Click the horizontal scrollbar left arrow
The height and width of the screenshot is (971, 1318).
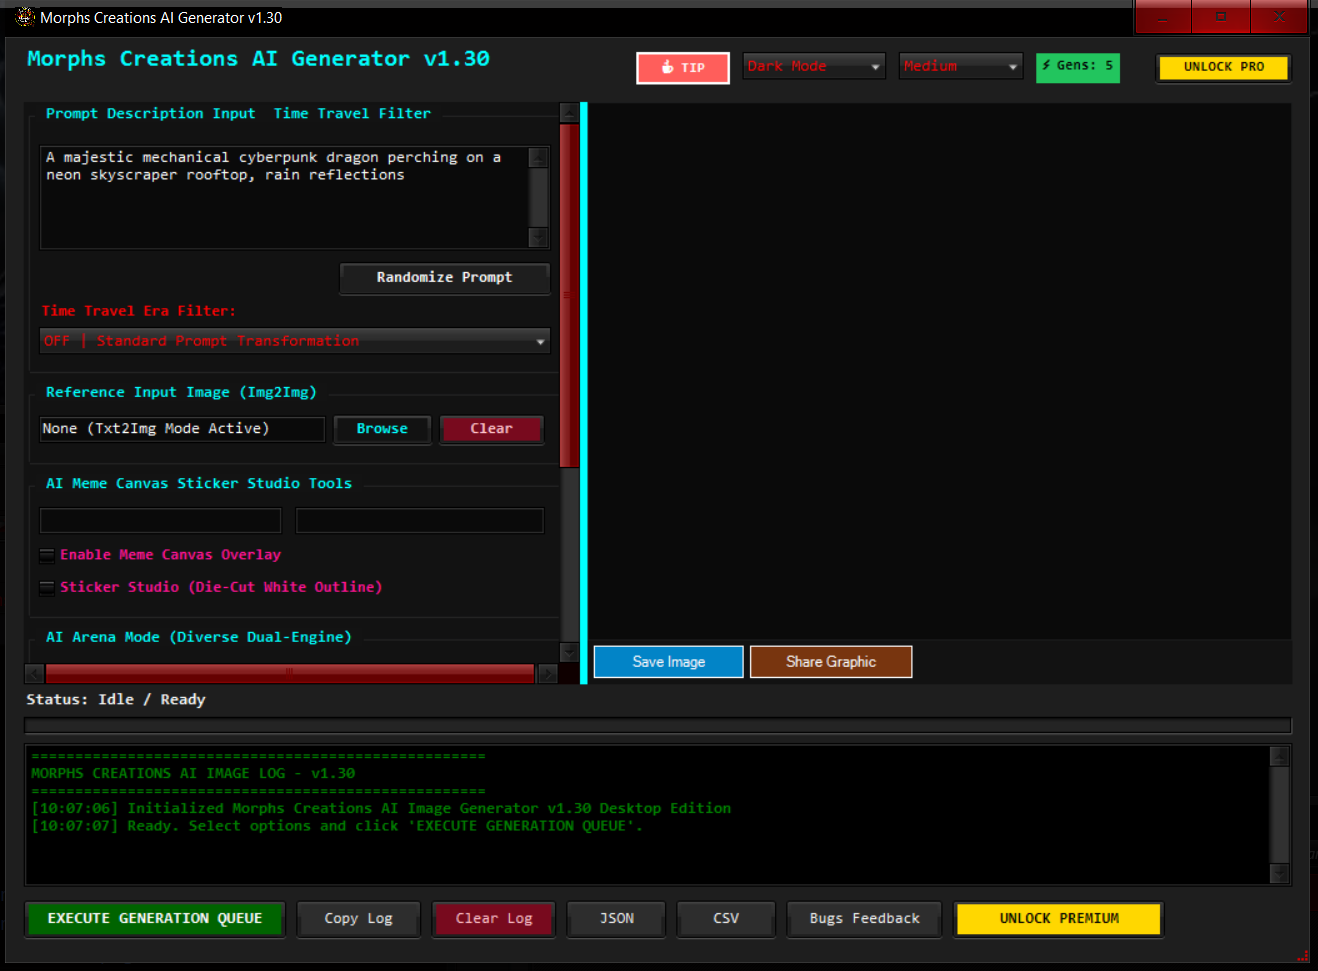(35, 674)
